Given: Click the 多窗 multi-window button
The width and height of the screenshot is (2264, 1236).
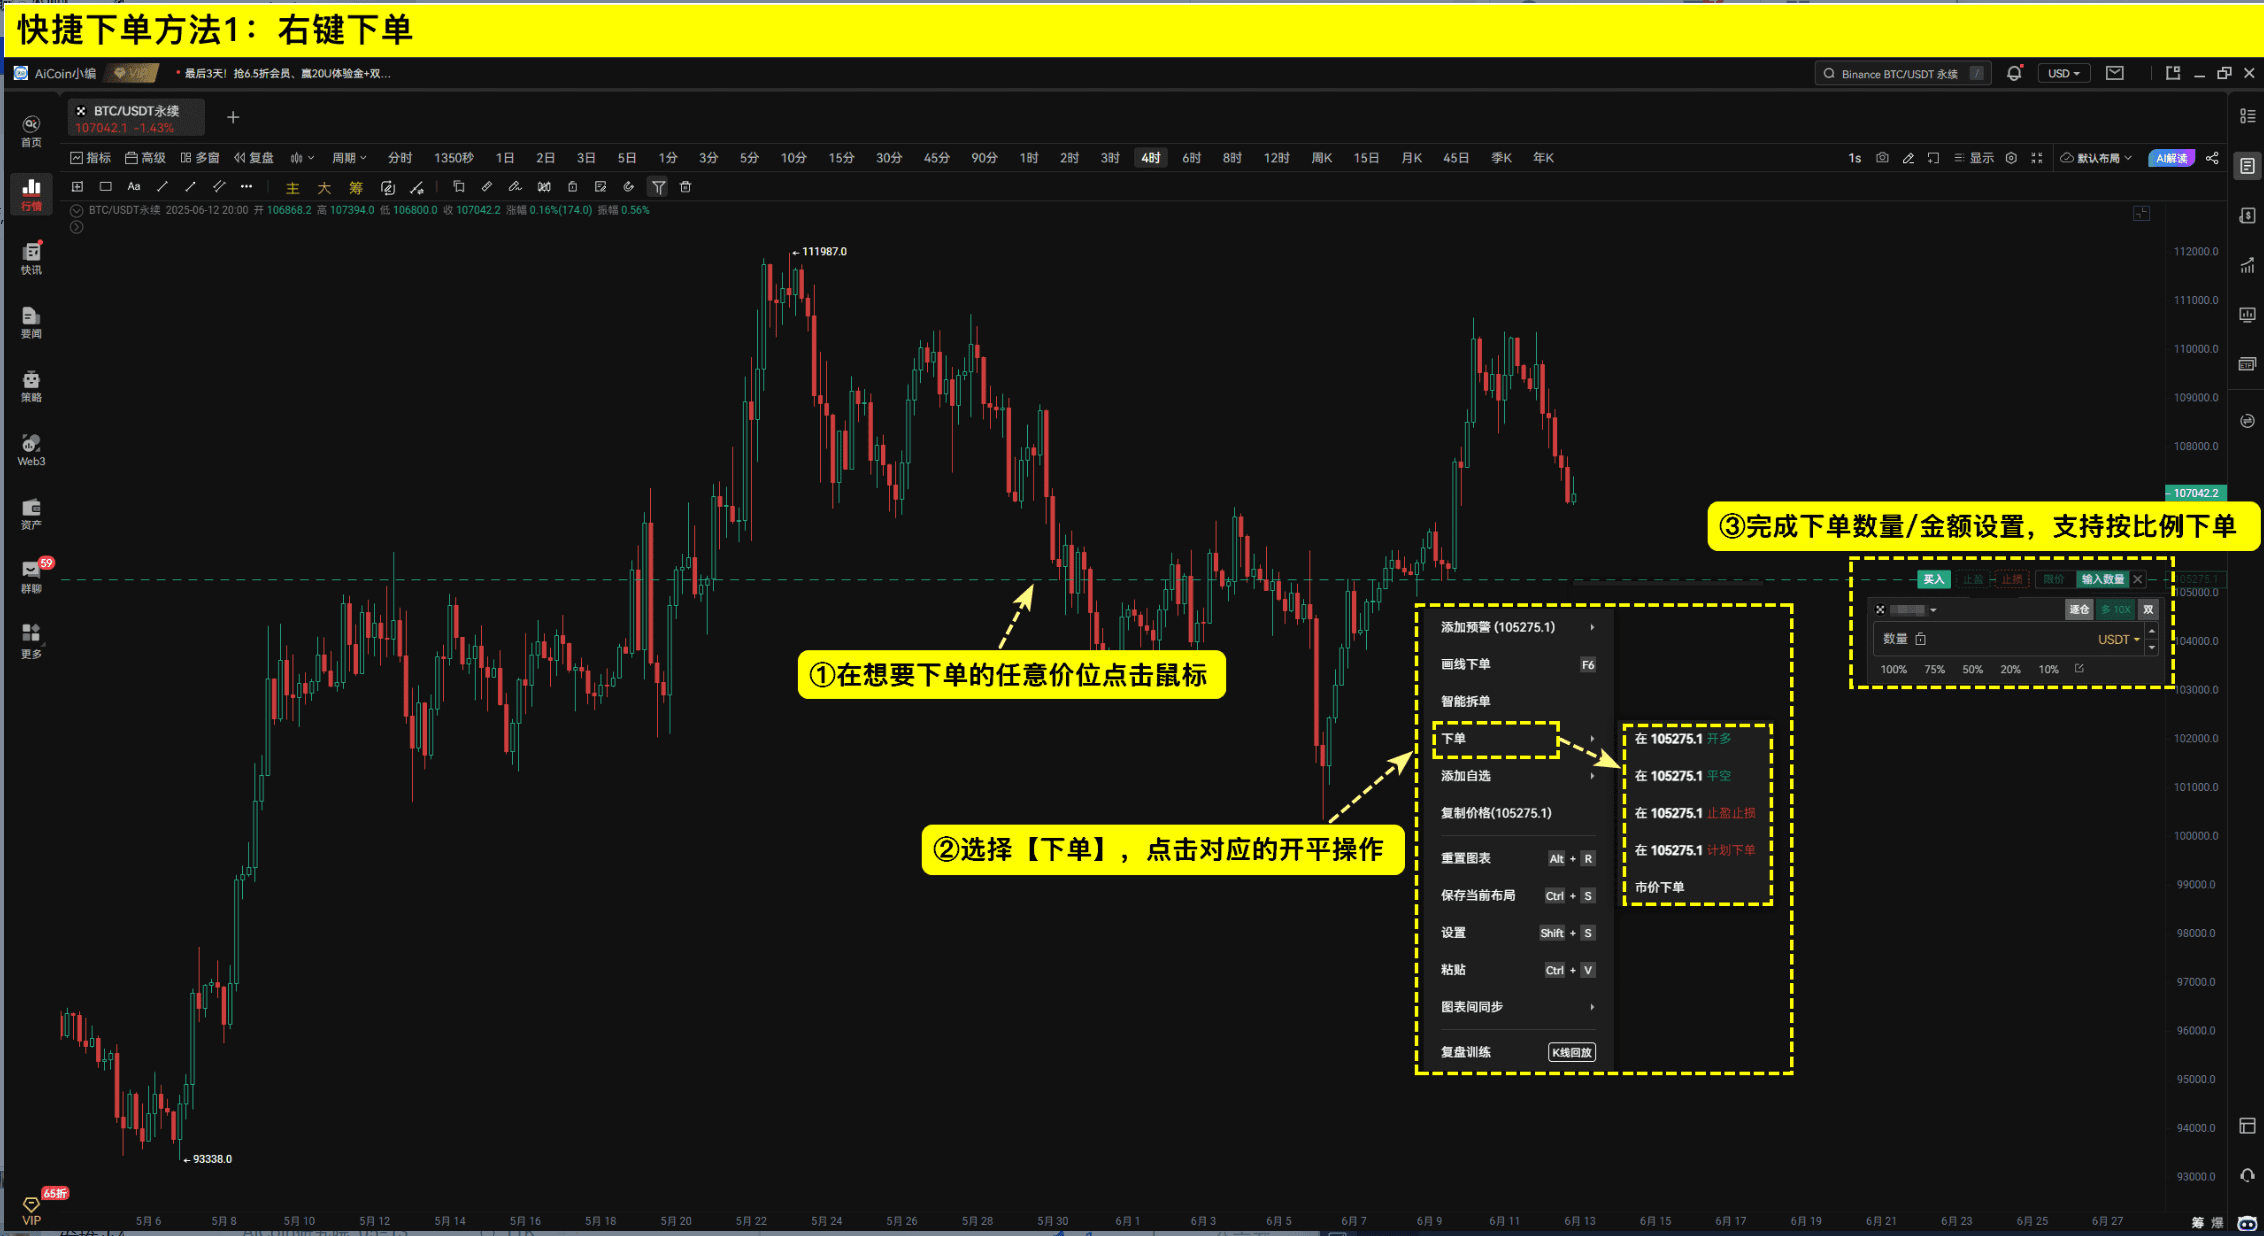Looking at the screenshot, I should tap(200, 158).
